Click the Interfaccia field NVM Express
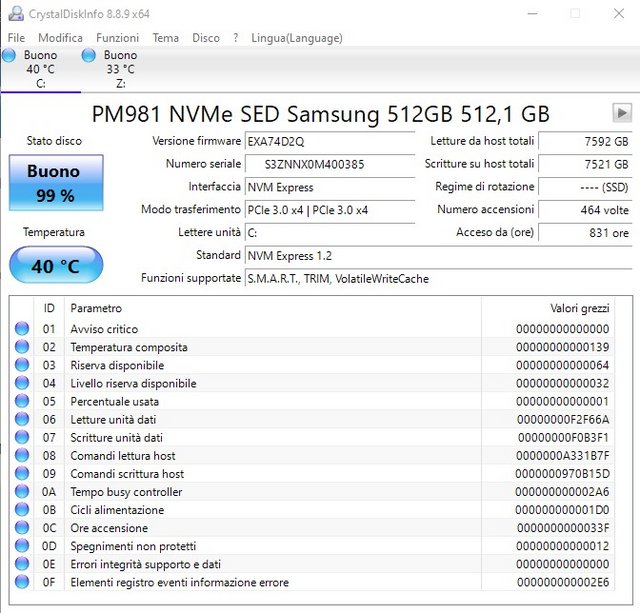Image resolution: width=640 pixels, height=613 pixels. pyautogui.click(x=330, y=187)
